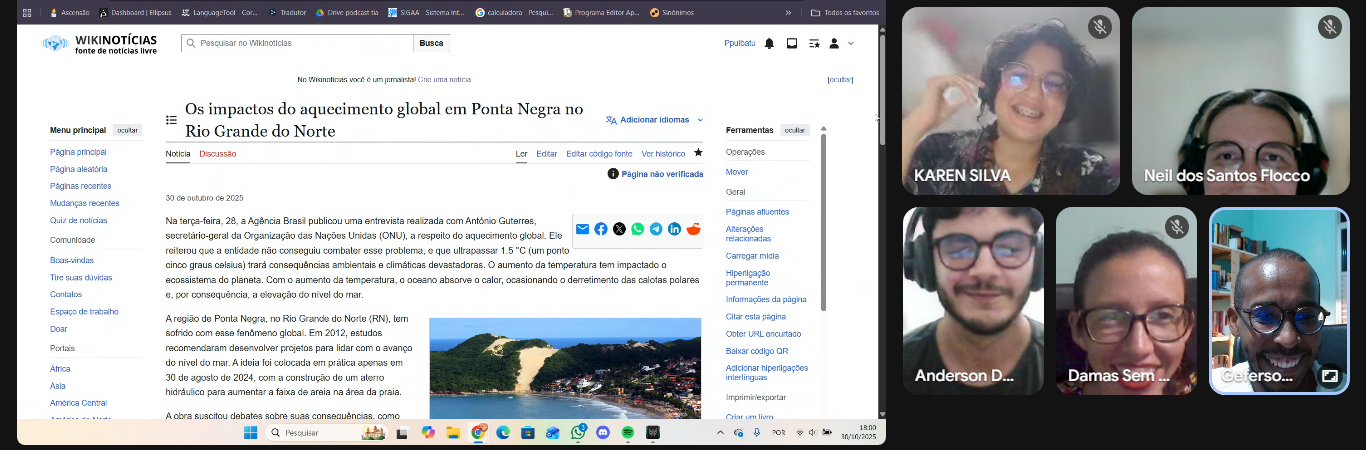
Task: Click the Pesquisar no Wikinotícias search field
Action: click(300, 43)
